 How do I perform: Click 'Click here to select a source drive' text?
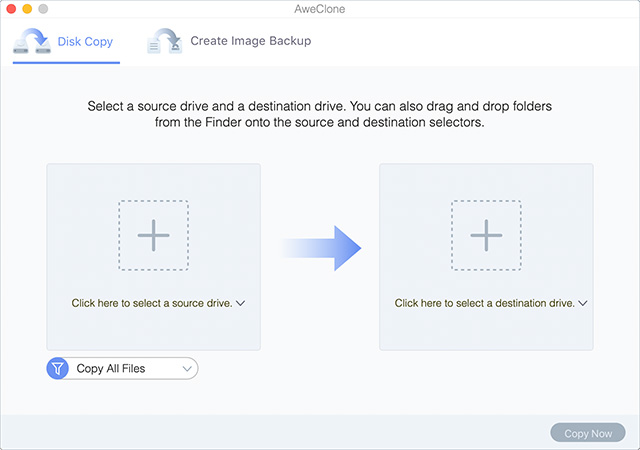pyautogui.click(x=152, y=303)
